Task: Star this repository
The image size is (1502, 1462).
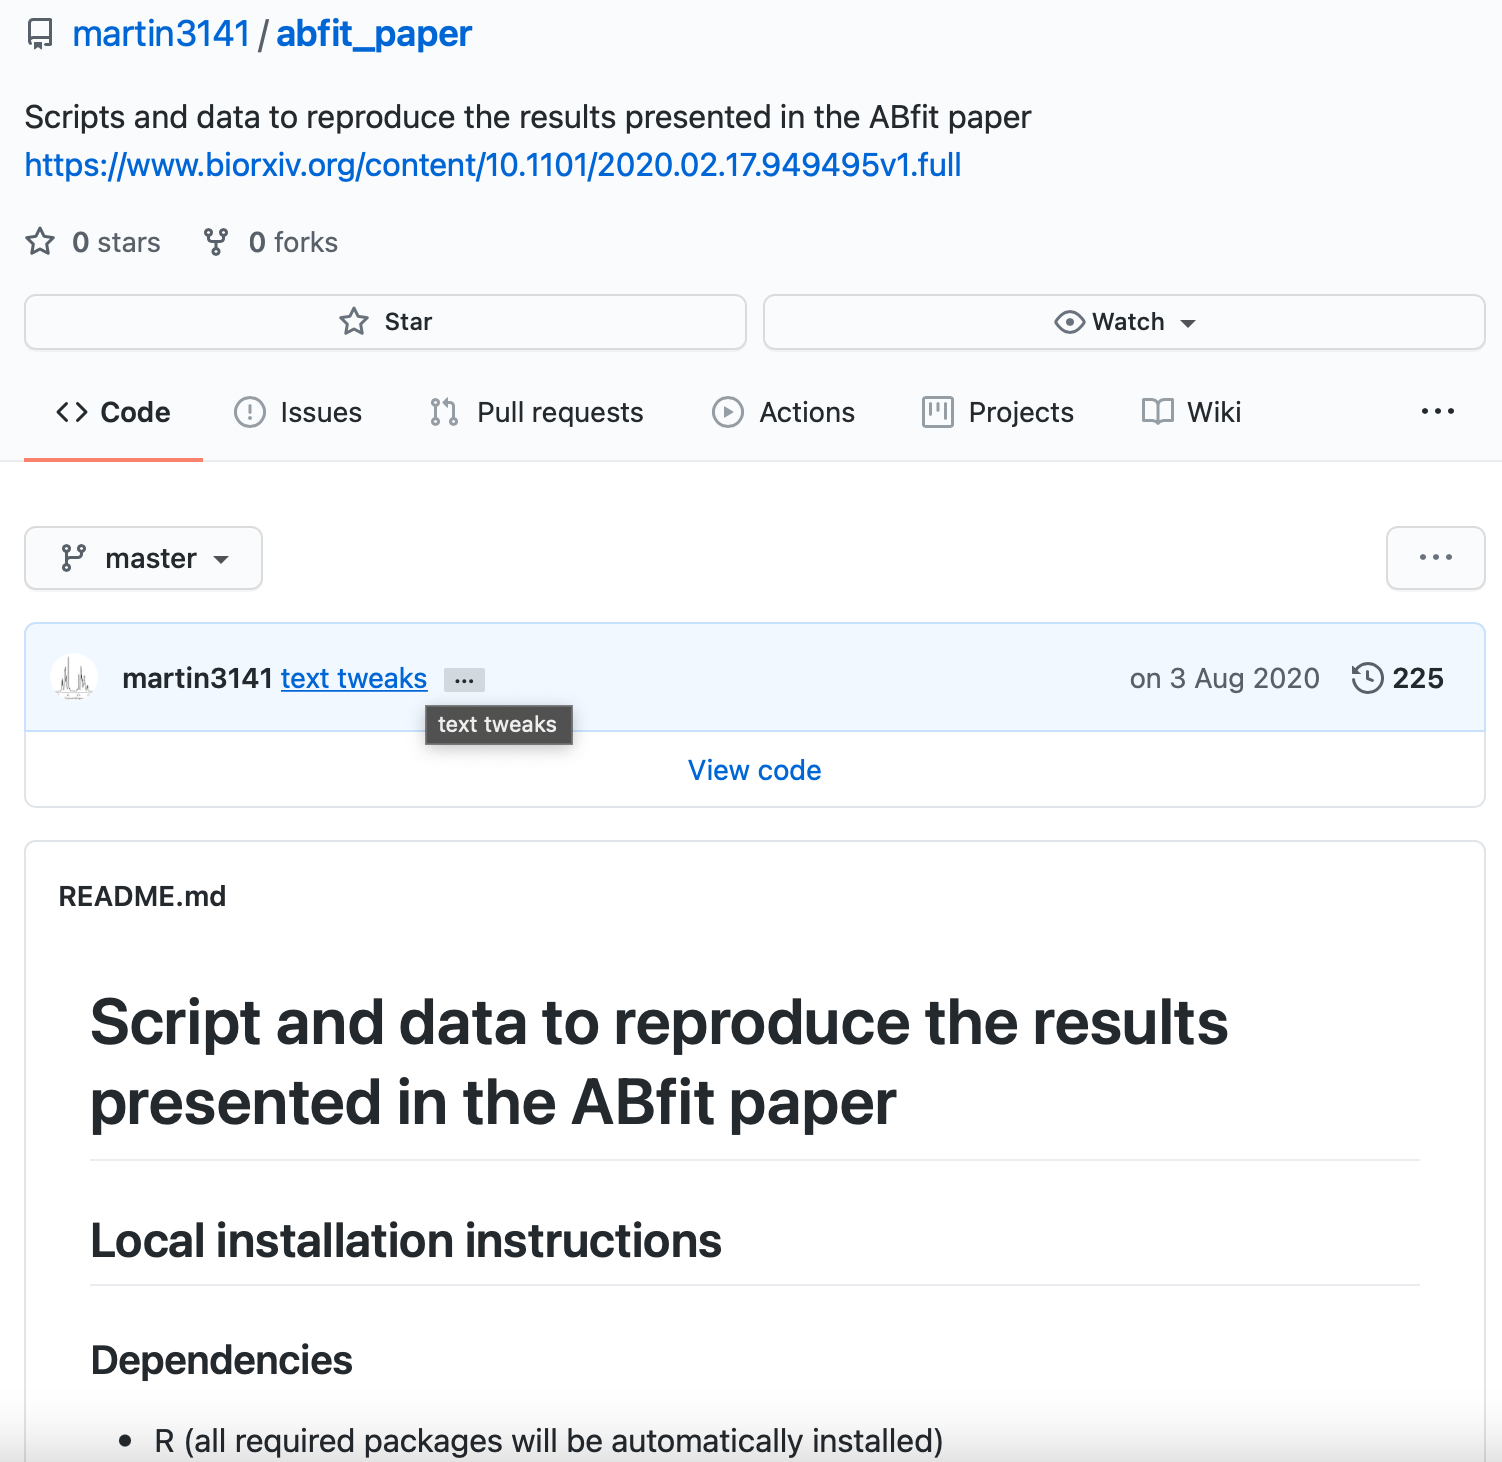Action: click(385, 322)
